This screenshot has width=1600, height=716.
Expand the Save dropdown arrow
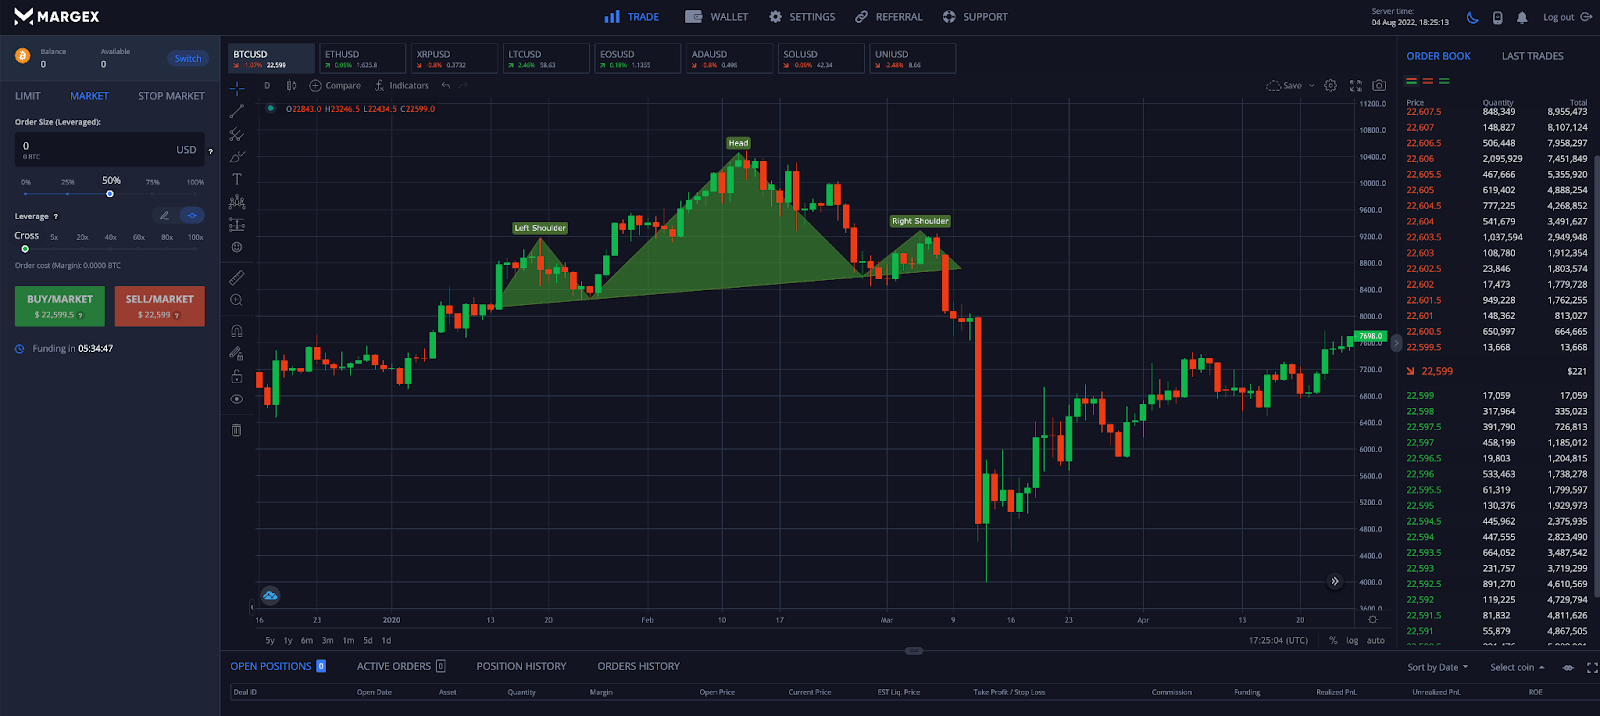[1312, 86]
